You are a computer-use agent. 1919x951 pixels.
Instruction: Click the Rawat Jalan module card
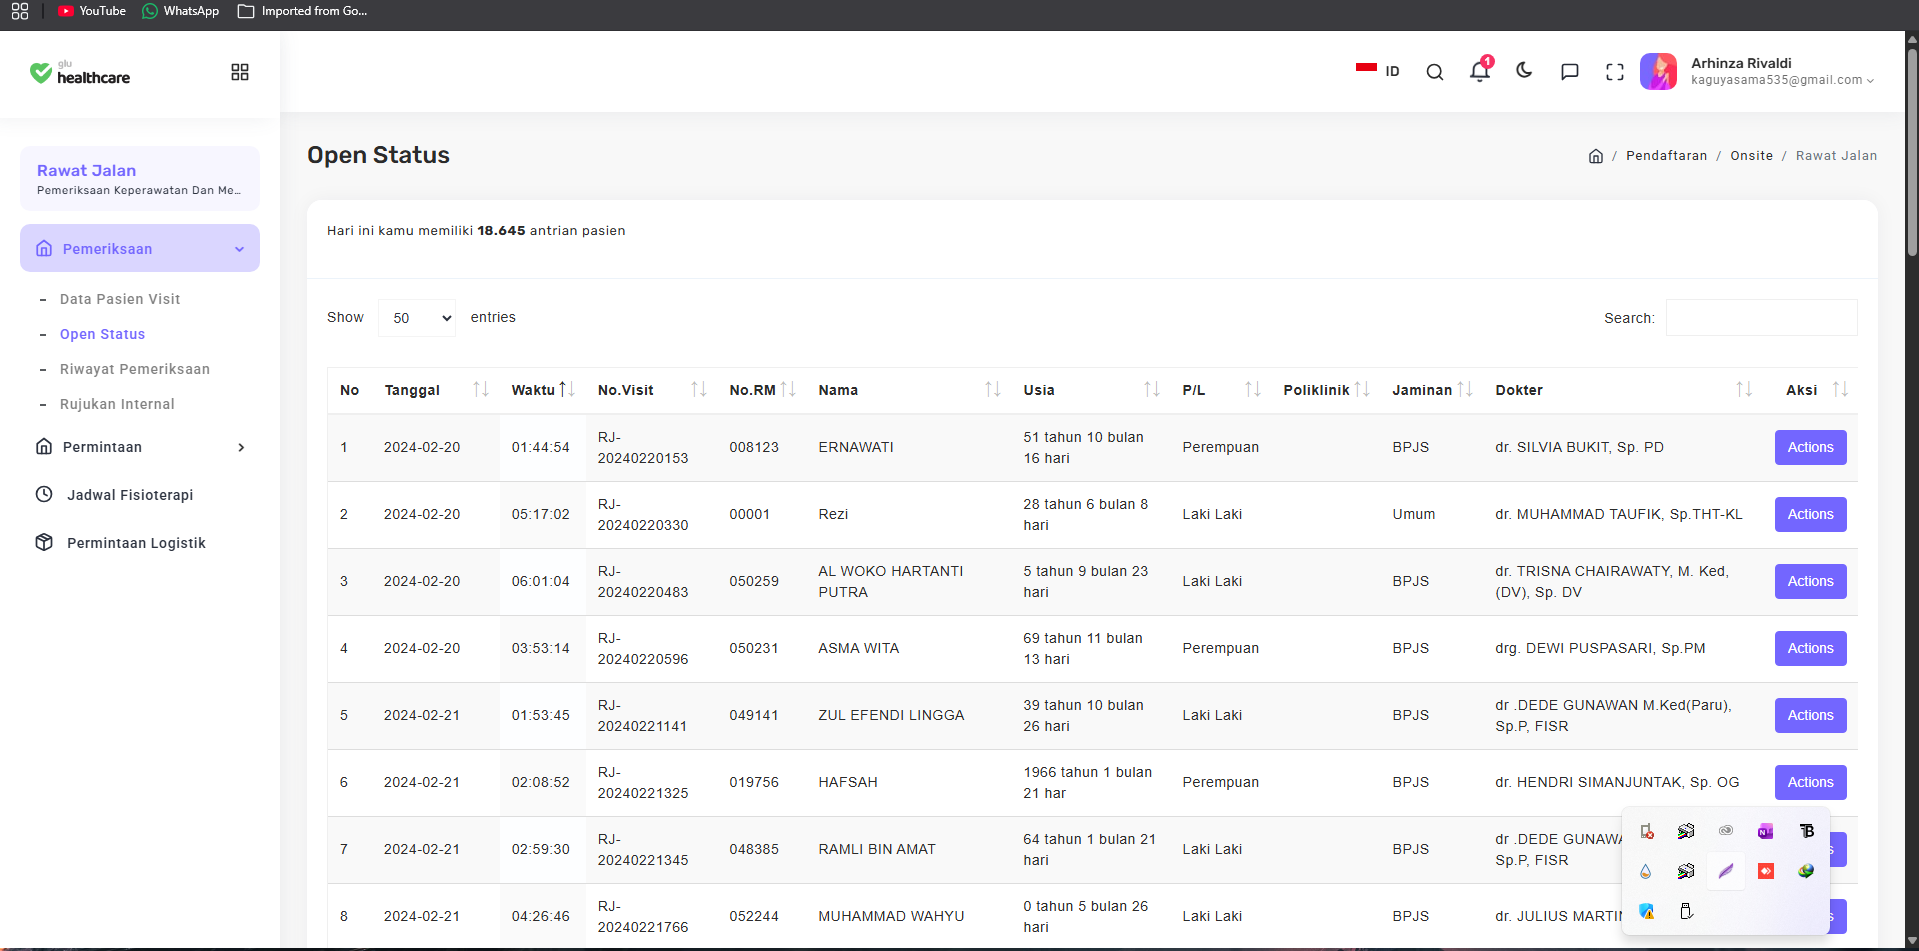(x=140, y=179)
